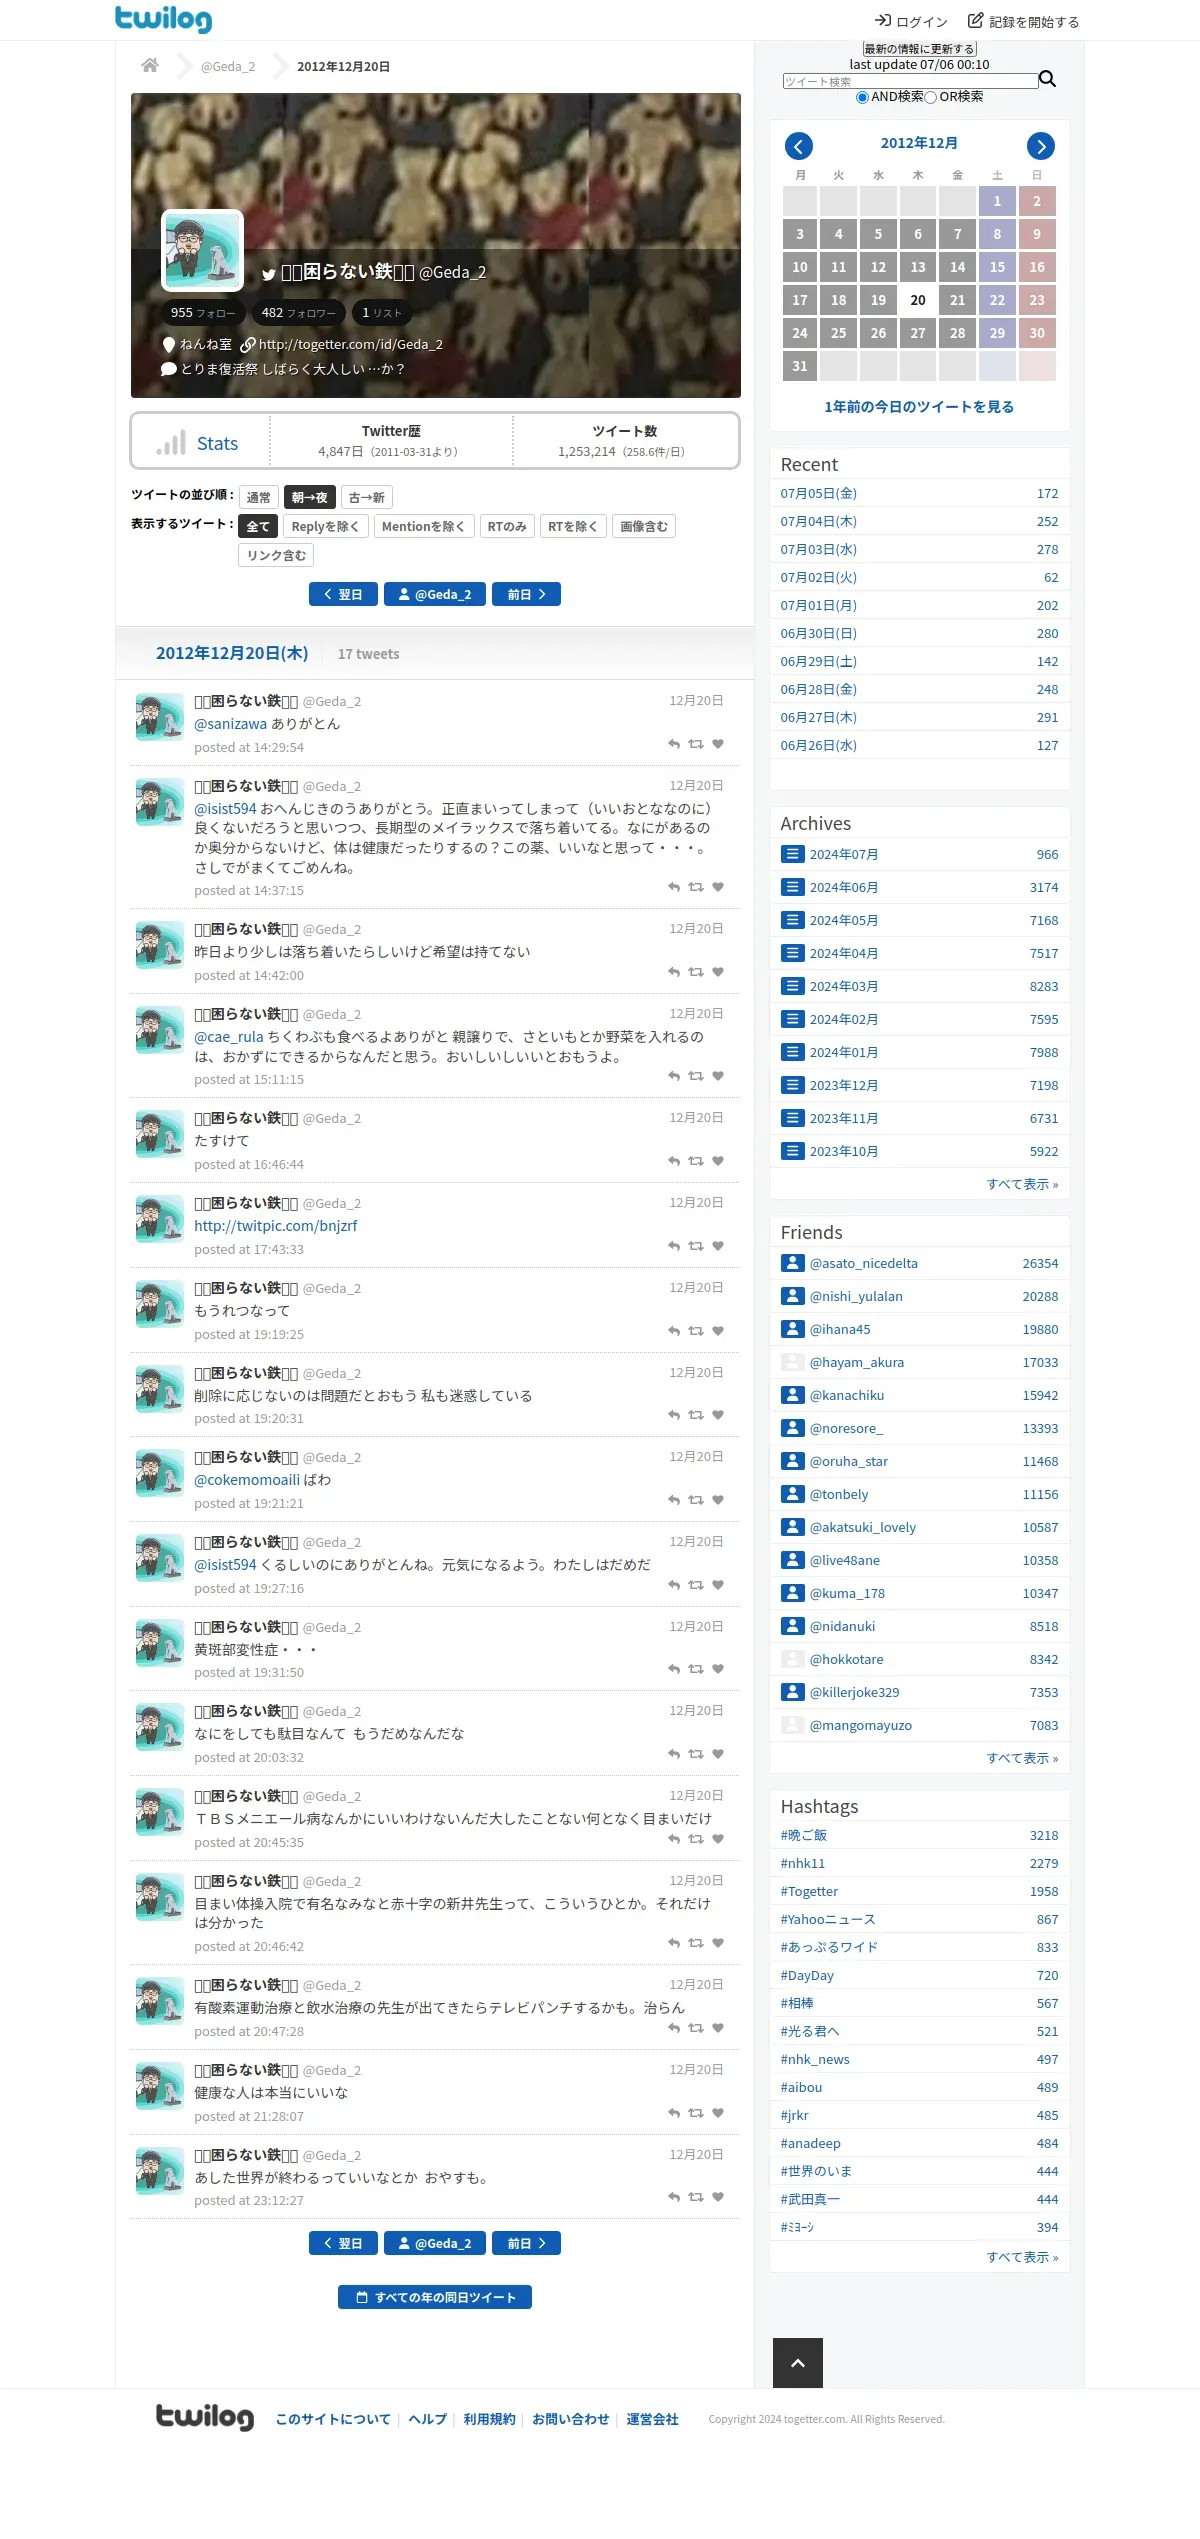This screenshot has height=2539, width=1200.
Task: Click bottom 翌日 navigation button
Action: pyautogui.click(x=343, y=2243)
